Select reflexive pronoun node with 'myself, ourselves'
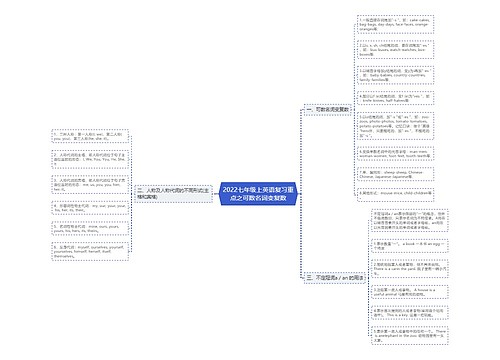 tap(90, 252)
